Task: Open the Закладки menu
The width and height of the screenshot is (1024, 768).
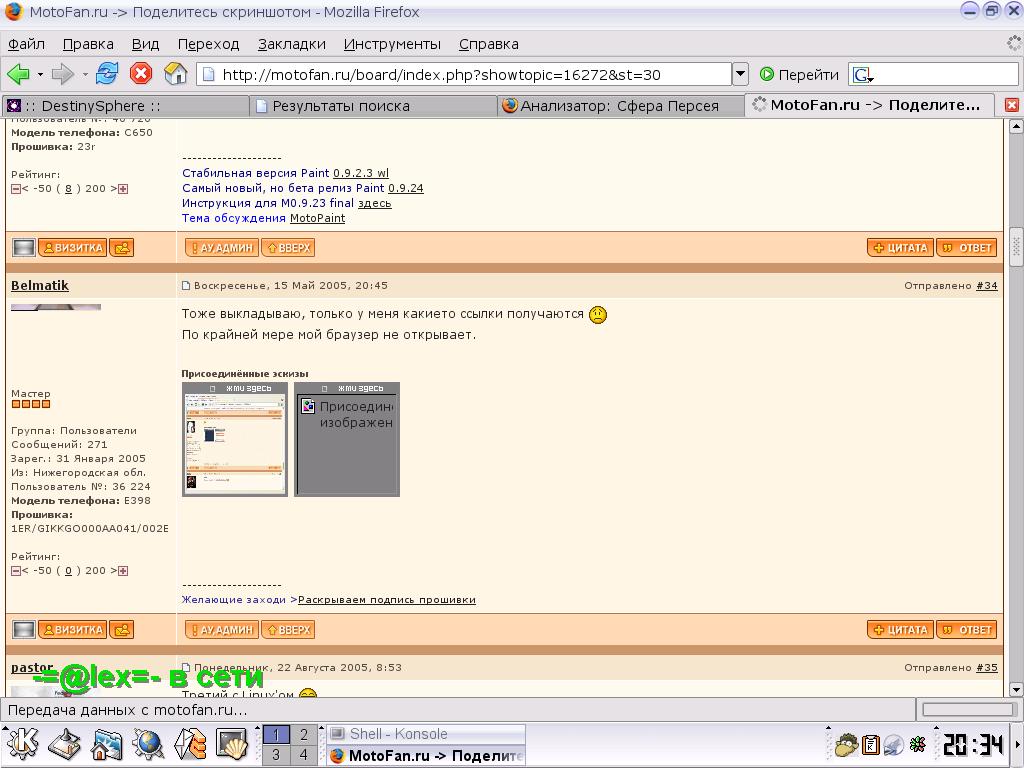Action: (x=291, y=44)
